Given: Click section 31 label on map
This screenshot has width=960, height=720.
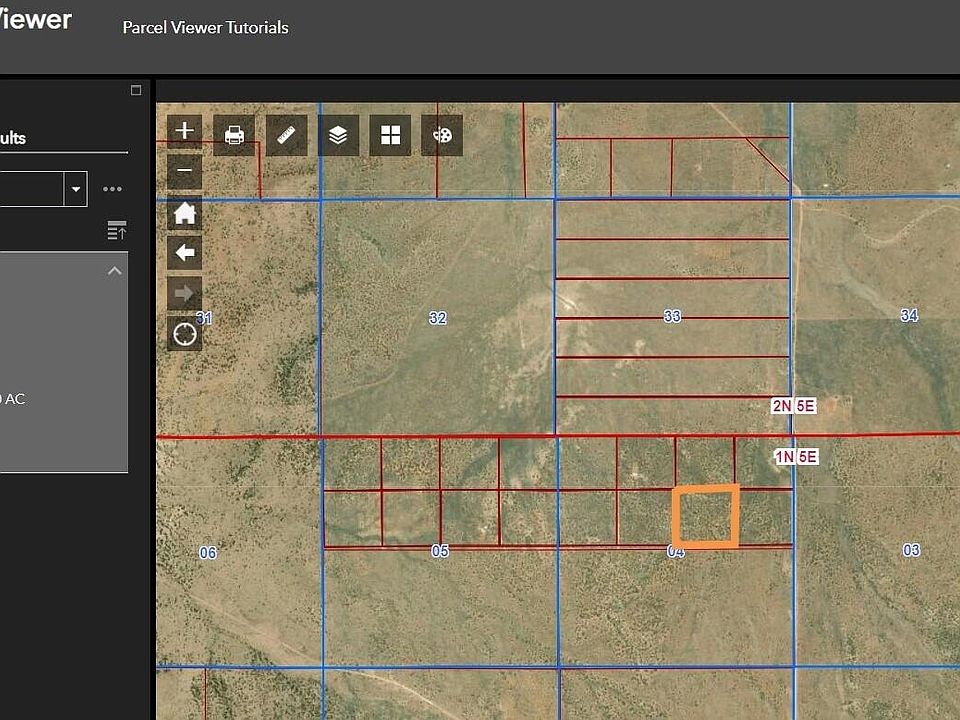Looking at the screenshot, I should click(204, 318).
